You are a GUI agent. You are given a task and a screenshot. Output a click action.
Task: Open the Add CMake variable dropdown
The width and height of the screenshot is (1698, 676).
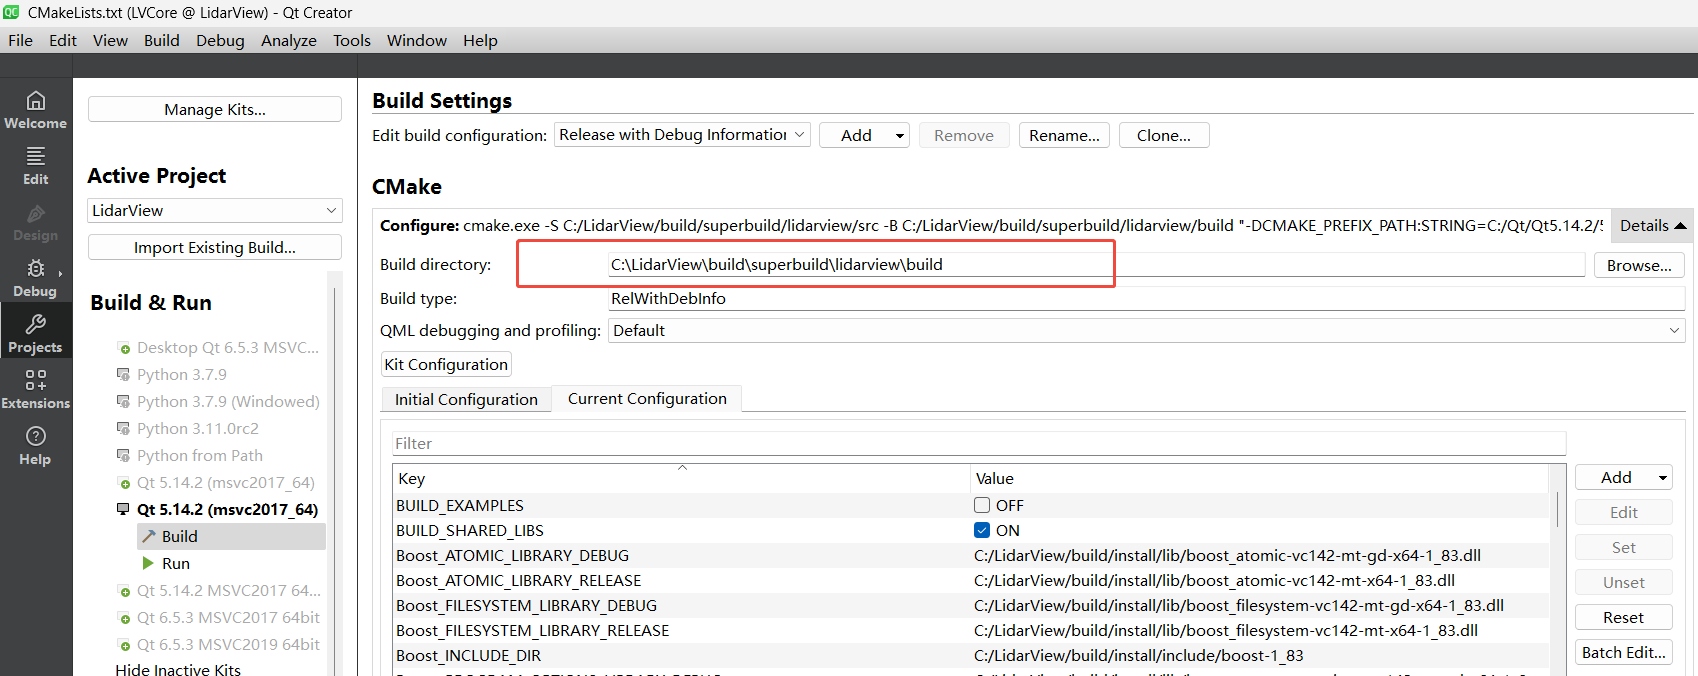tap(1662, 478)
